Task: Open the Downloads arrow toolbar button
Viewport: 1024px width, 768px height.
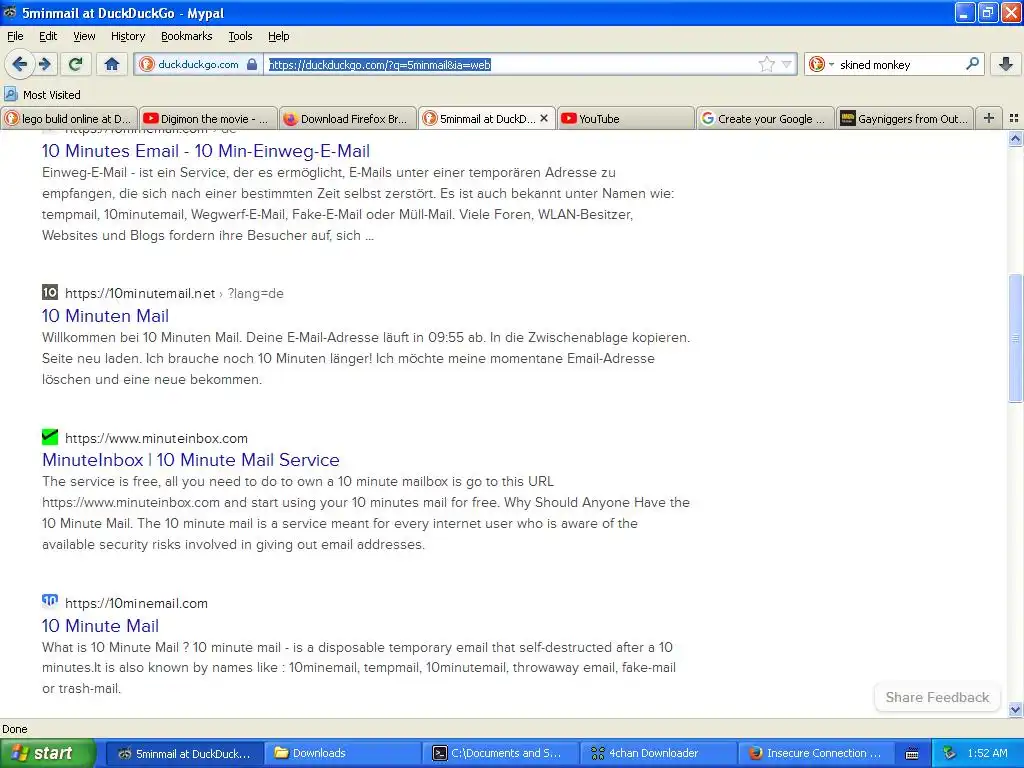Action: coord(1006,64)
